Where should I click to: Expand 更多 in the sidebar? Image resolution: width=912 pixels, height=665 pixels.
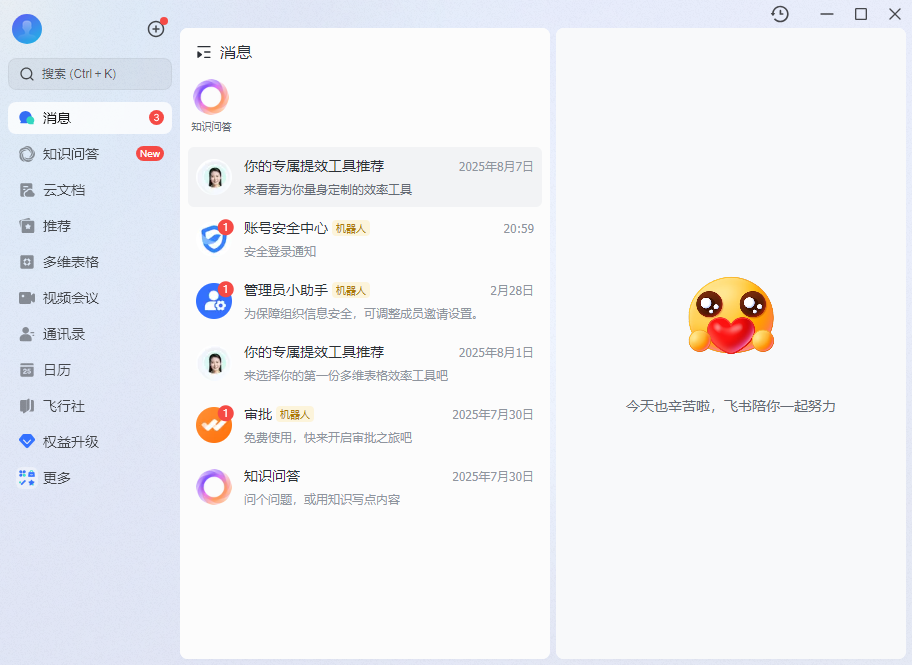[x=90, y=478]
